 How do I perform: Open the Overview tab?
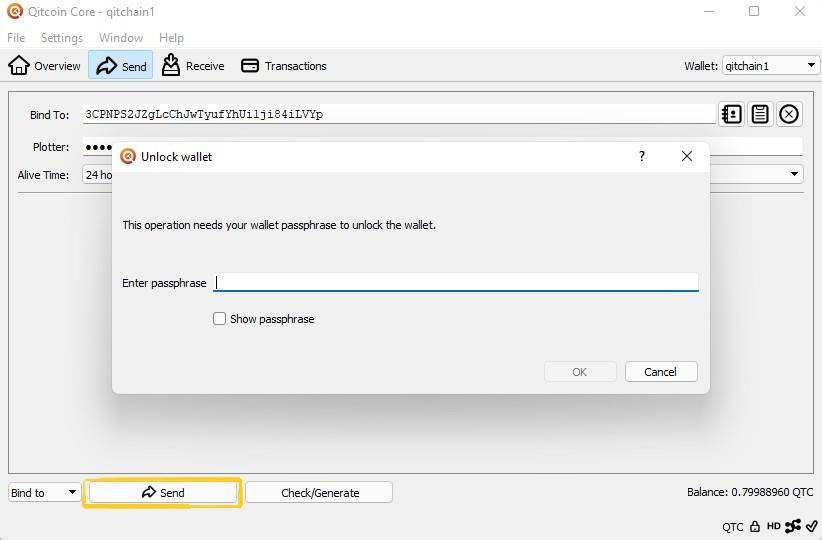[44, 66]
